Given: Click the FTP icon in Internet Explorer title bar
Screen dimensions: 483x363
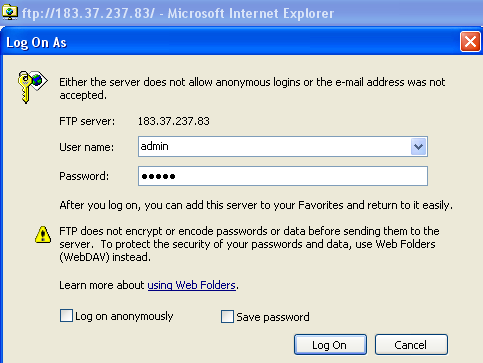Looking at the screenshot, I should click(x=10, y=13).
